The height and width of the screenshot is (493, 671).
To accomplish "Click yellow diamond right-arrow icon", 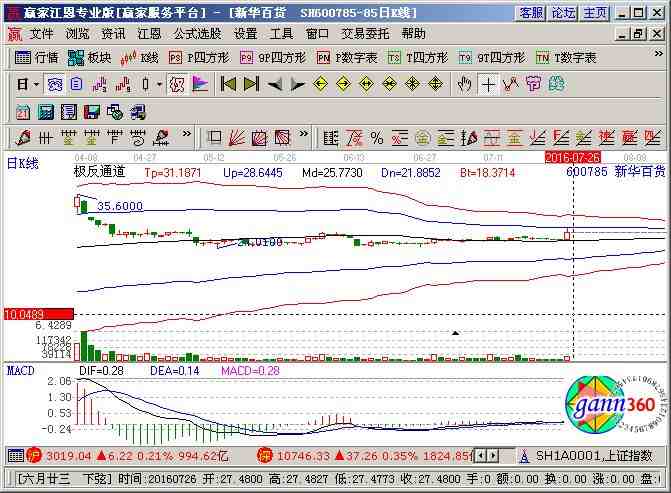I will point(344,84).
